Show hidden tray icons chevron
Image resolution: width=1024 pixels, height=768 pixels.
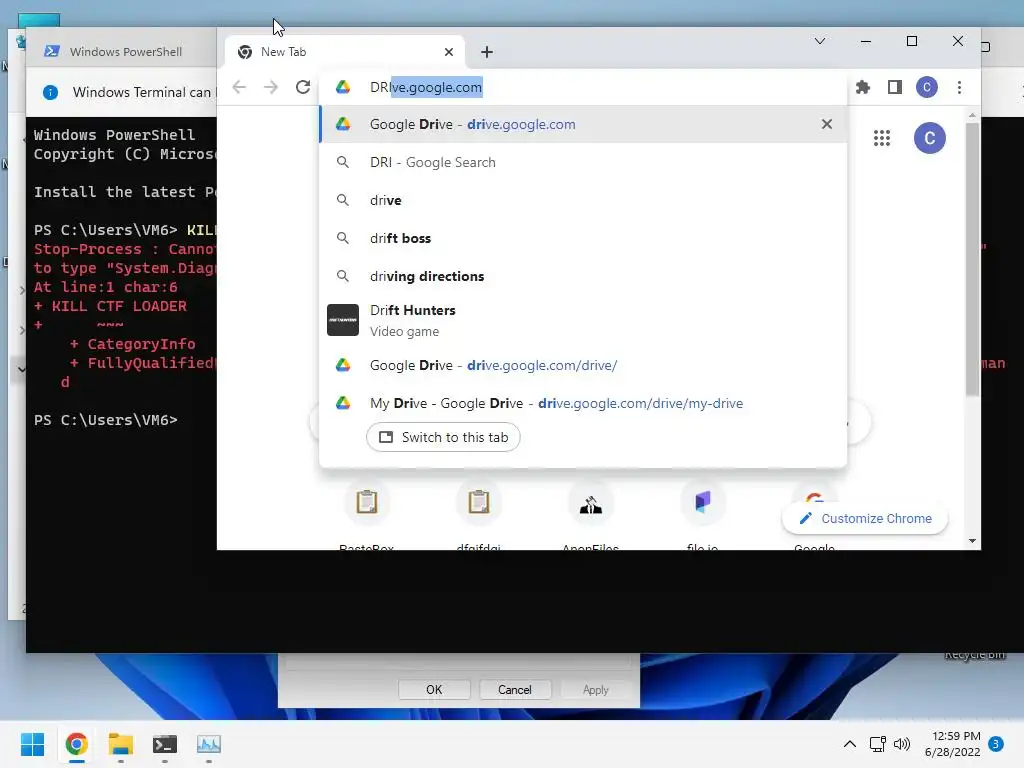pyautogui.click(x=850, y=744)
